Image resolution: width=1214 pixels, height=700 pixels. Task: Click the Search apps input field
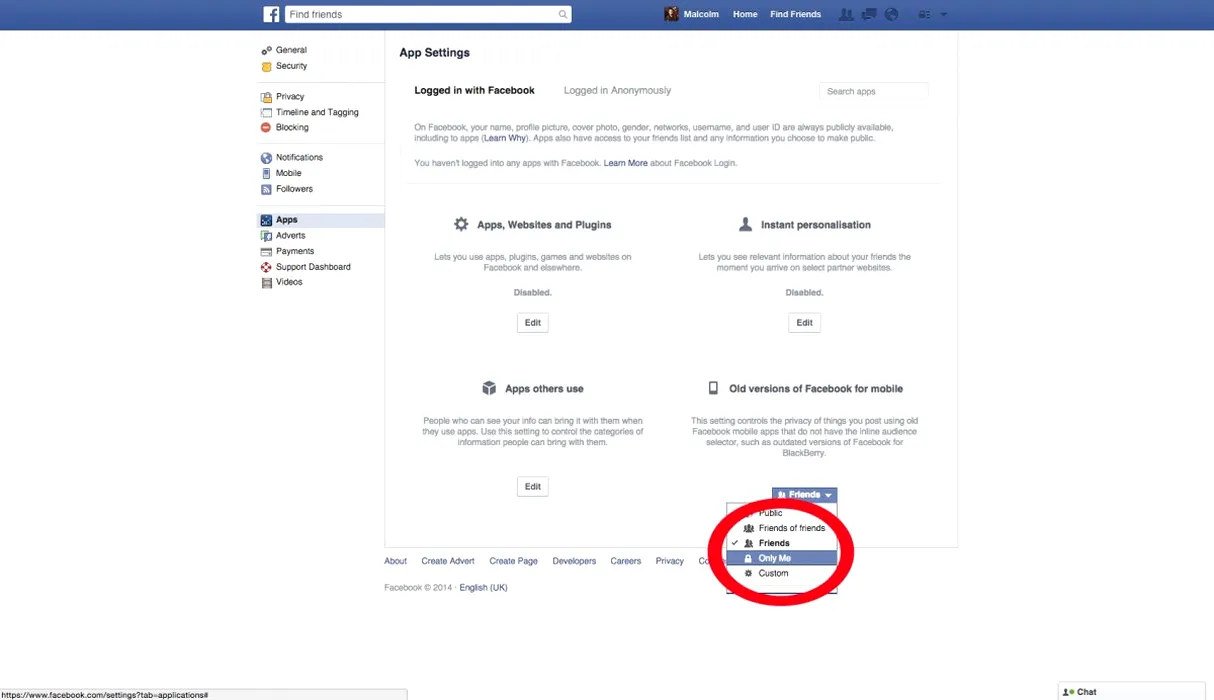873,91
